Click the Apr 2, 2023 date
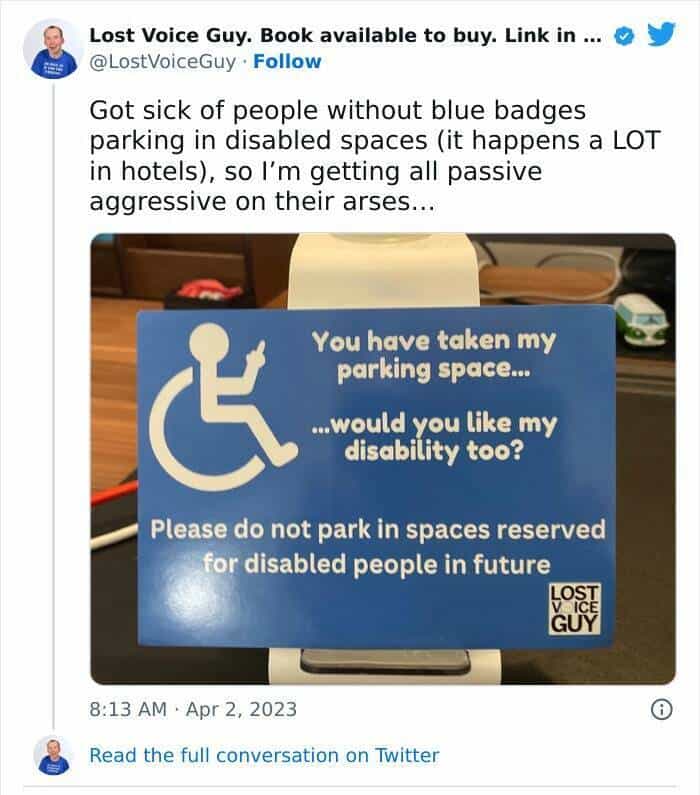This screenshot has width=700, height=795. click(x=241, y=709)
